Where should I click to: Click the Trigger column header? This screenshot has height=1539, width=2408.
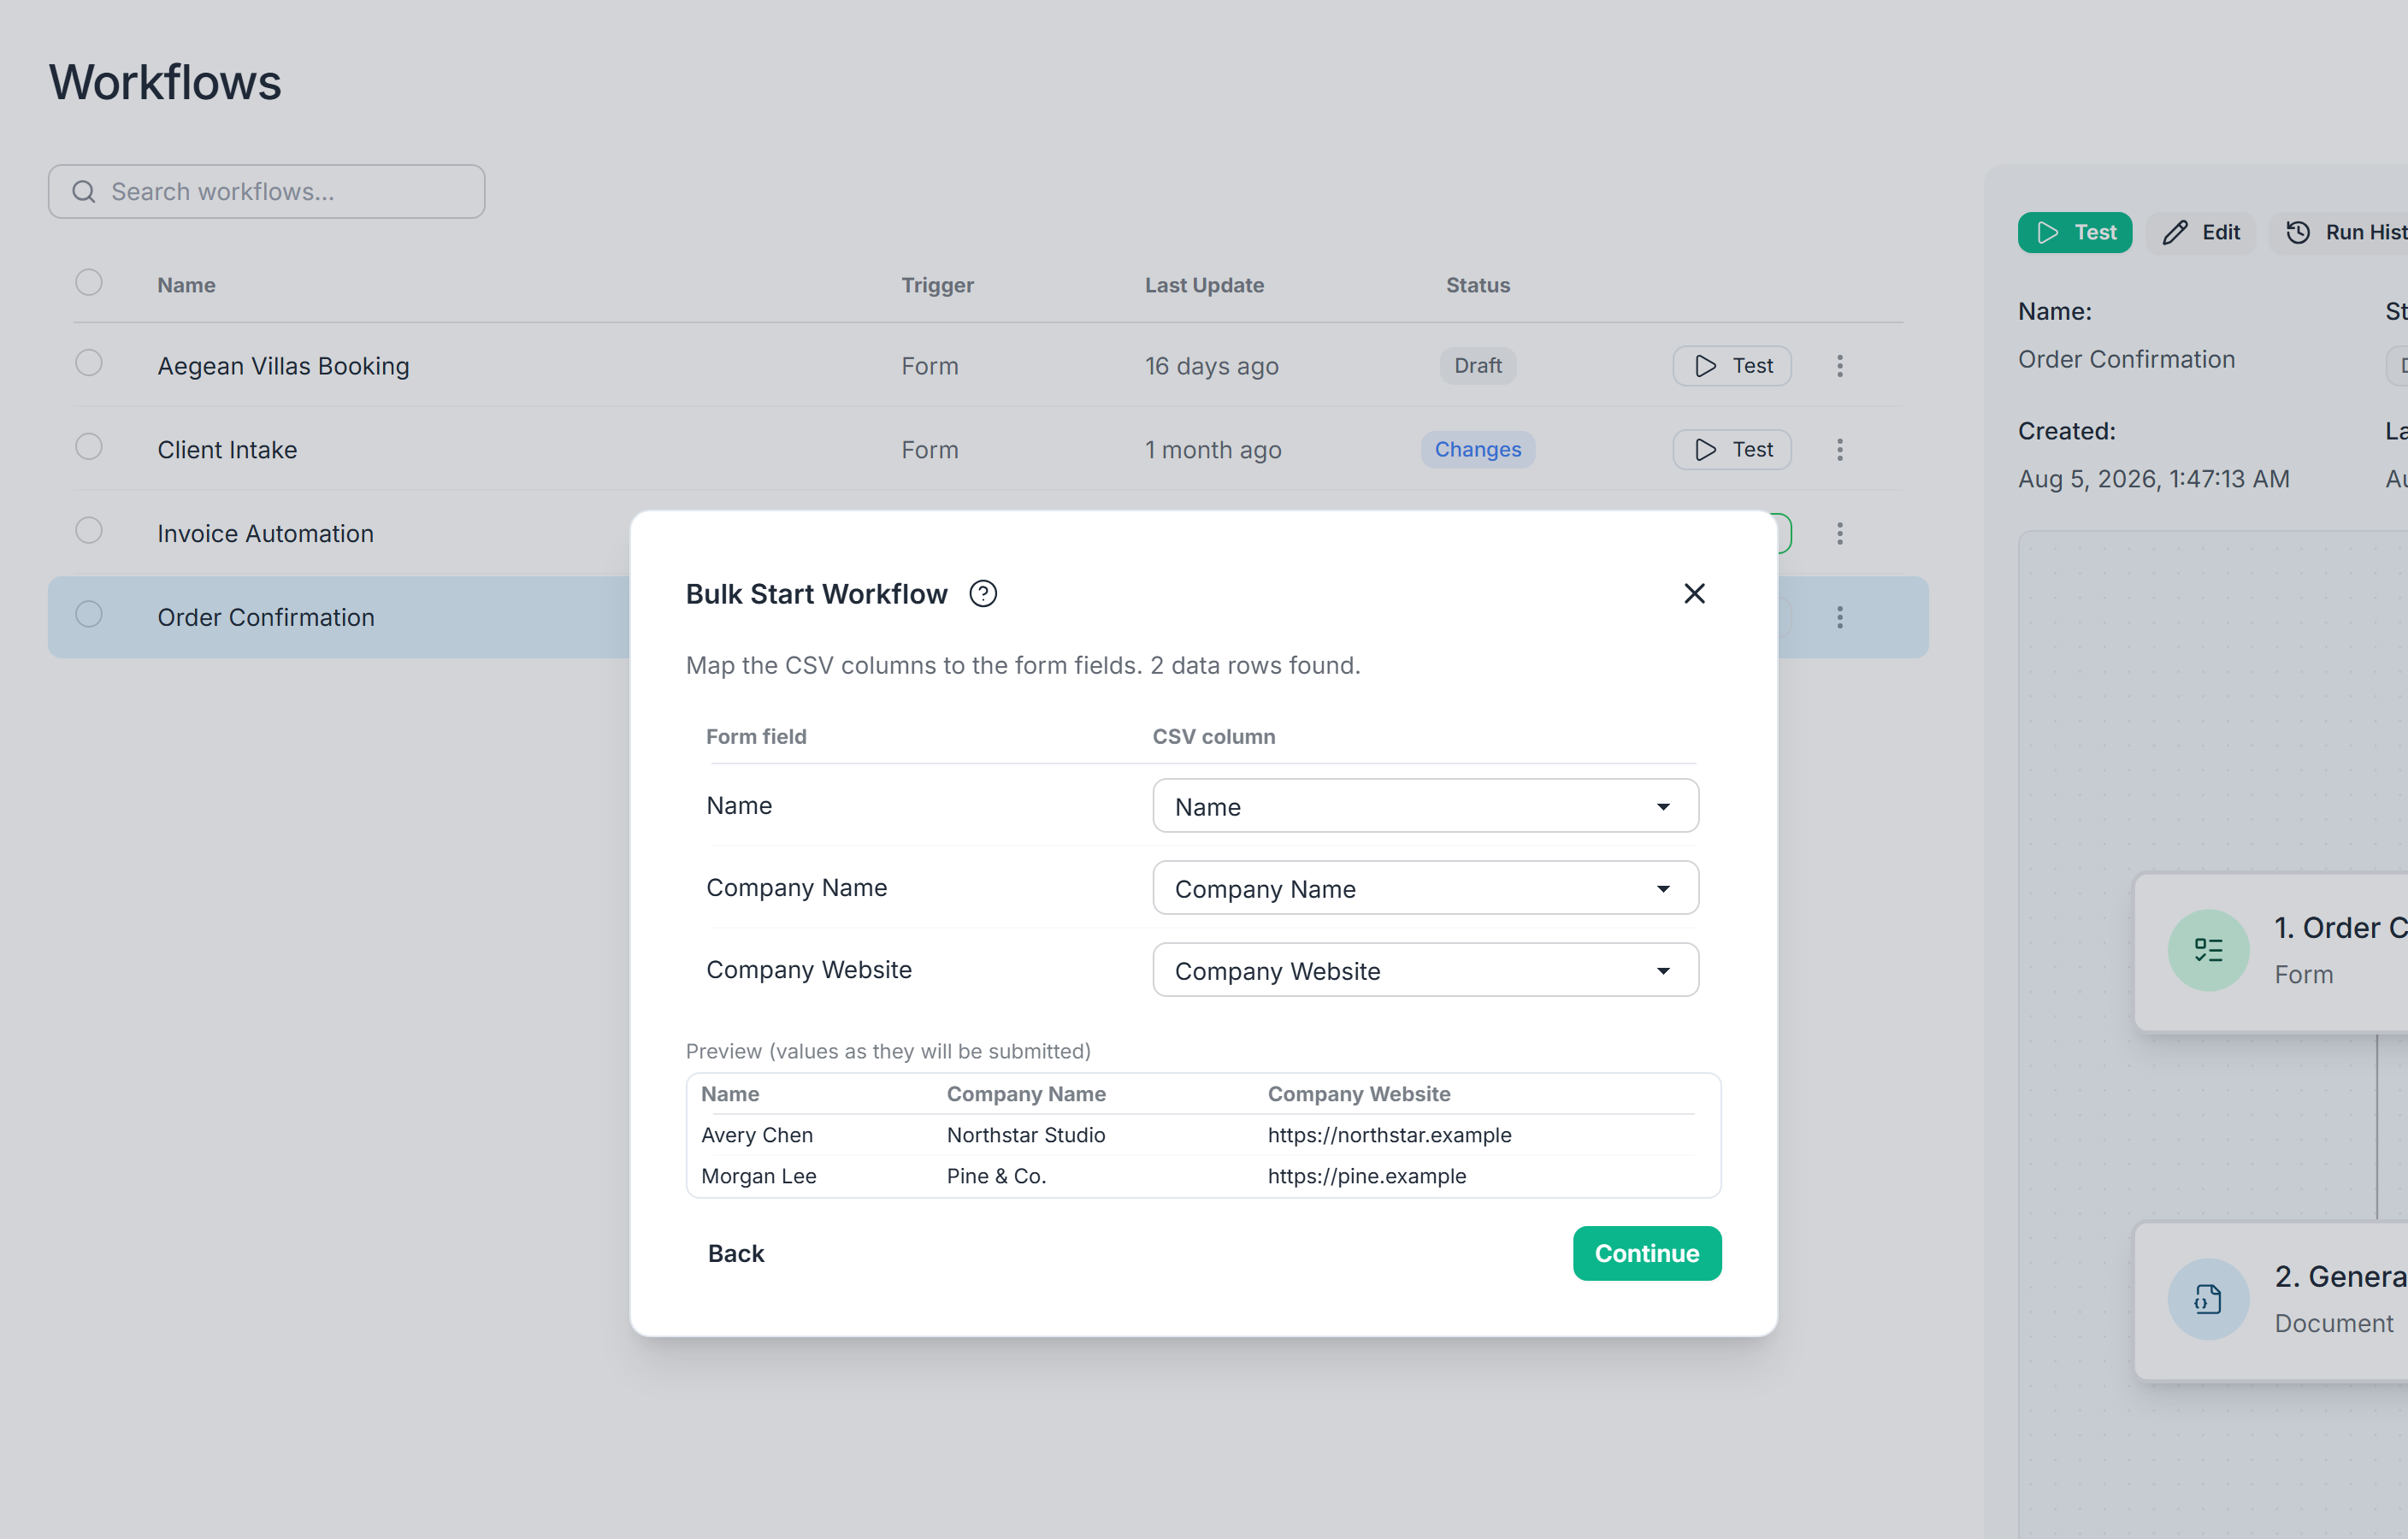coord(937,286)
